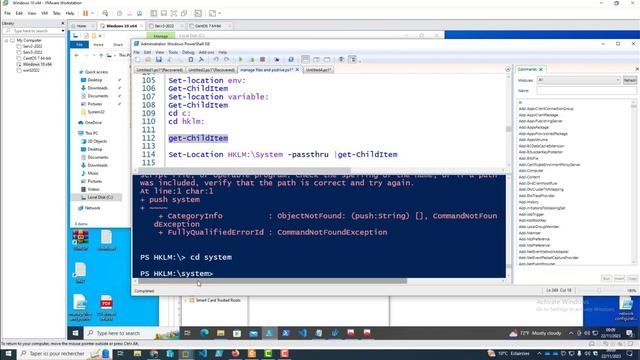Suspend the VM with the VMware pause icon

point(85,13)
